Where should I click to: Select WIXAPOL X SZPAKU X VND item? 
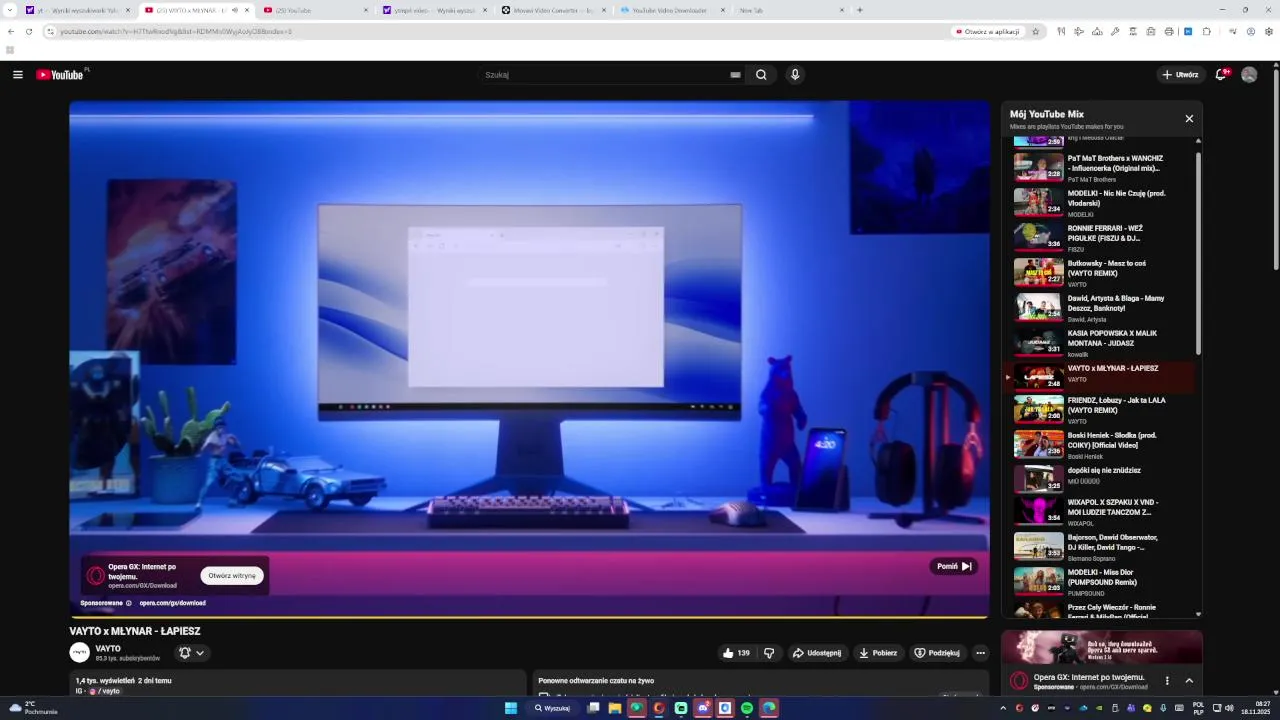1099,511
